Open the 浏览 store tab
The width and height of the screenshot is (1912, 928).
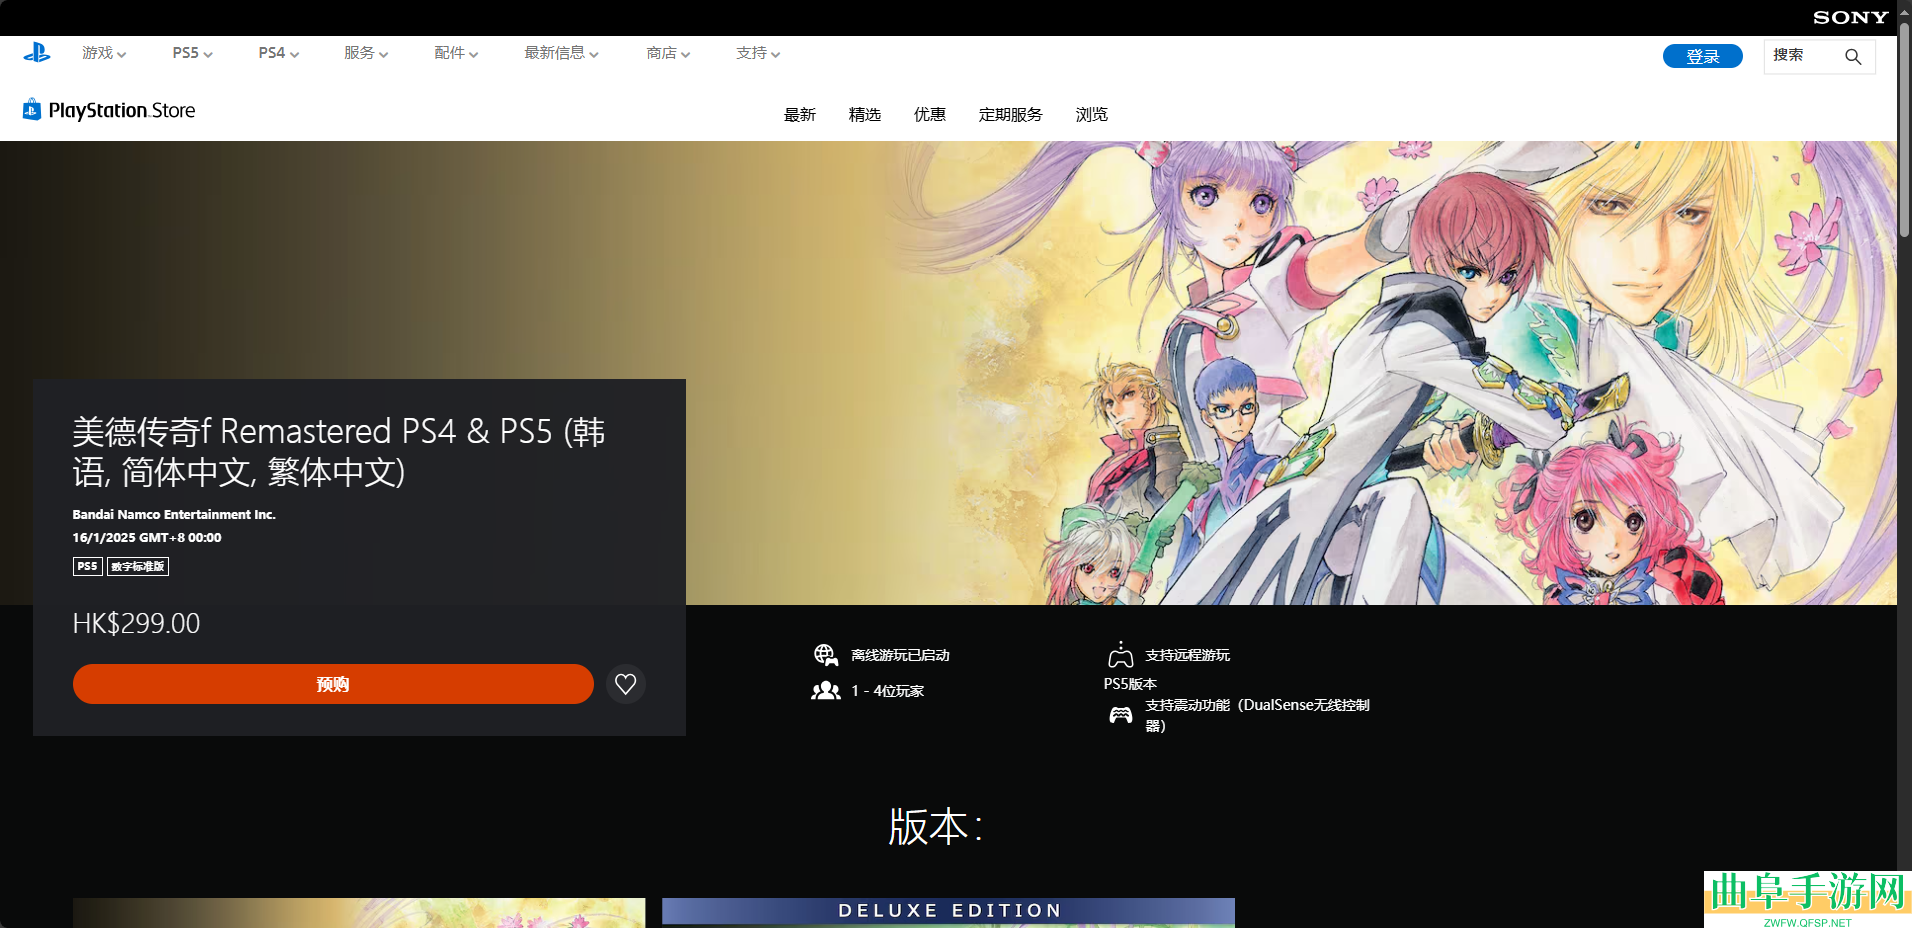tap(1092, 115)
